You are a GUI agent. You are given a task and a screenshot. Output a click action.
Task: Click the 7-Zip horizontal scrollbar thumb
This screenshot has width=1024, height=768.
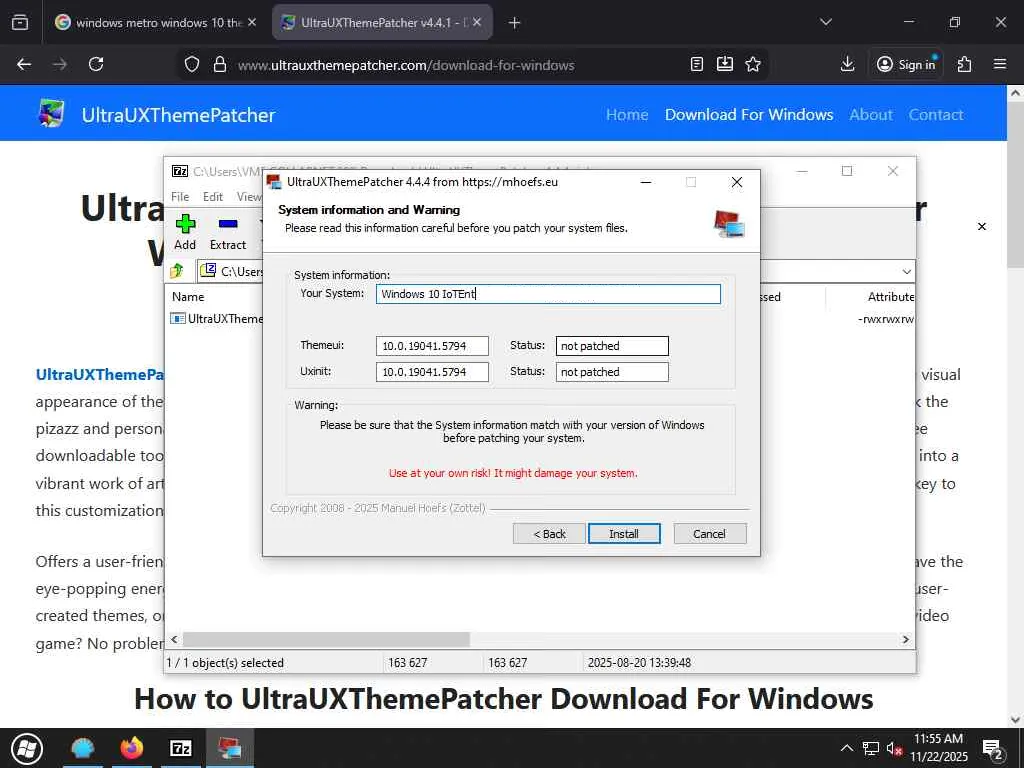326,639
